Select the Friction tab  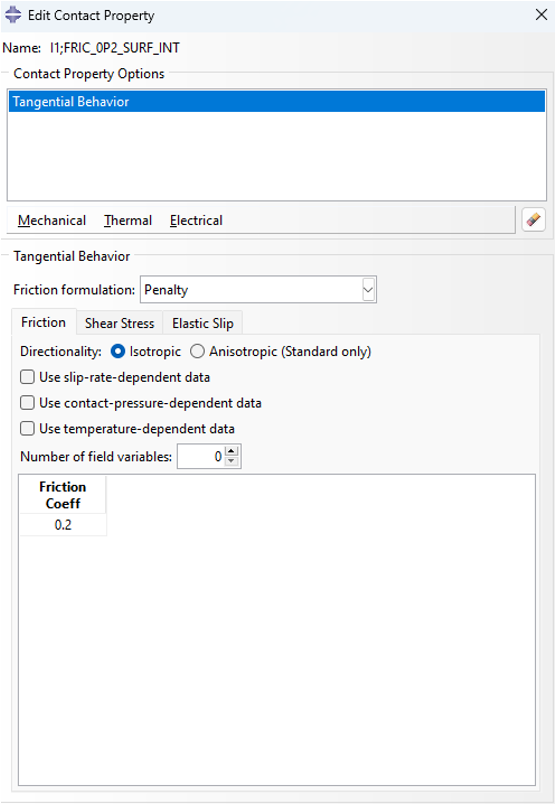click(x=44, y=322)
